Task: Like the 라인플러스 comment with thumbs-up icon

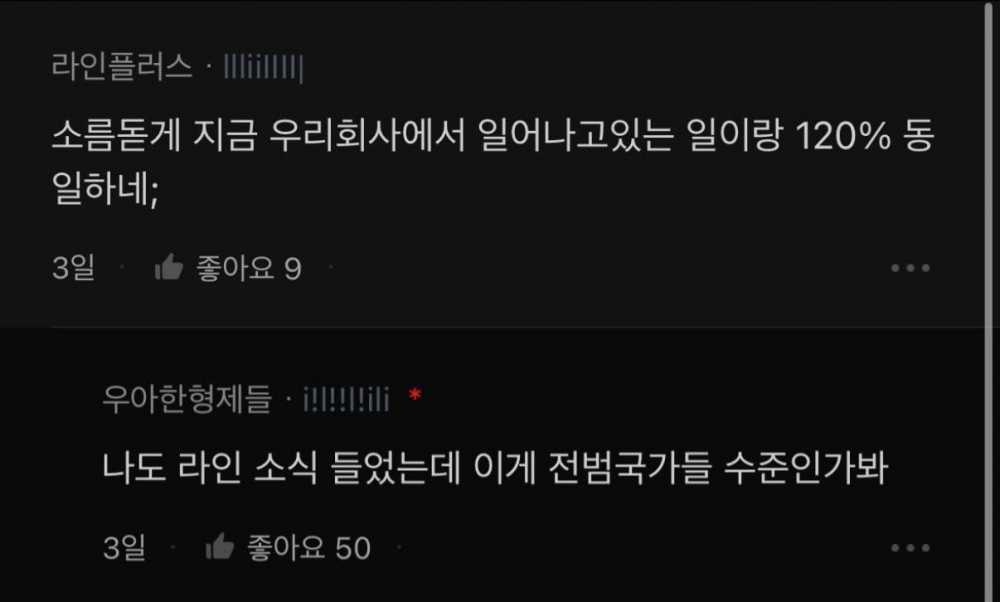Action: pyautogui.click(x=169, y=267)
